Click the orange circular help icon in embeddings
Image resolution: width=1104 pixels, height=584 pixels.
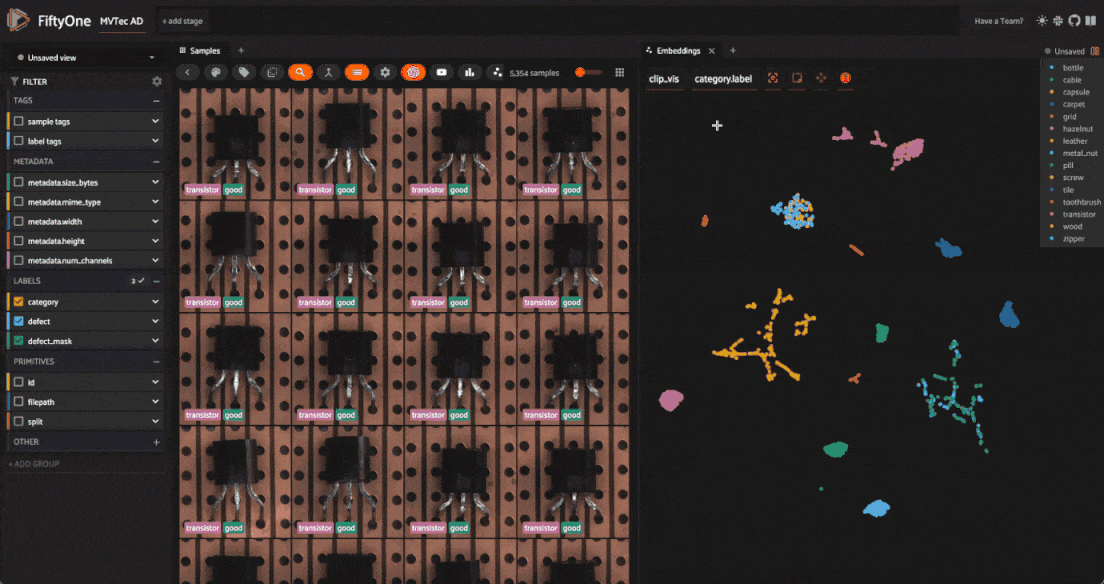[x=846, y=78]
